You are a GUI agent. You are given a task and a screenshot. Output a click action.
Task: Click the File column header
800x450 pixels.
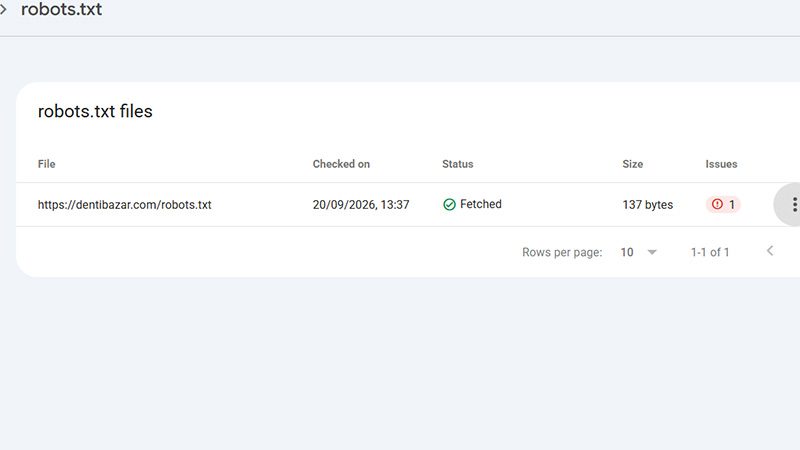46,164
